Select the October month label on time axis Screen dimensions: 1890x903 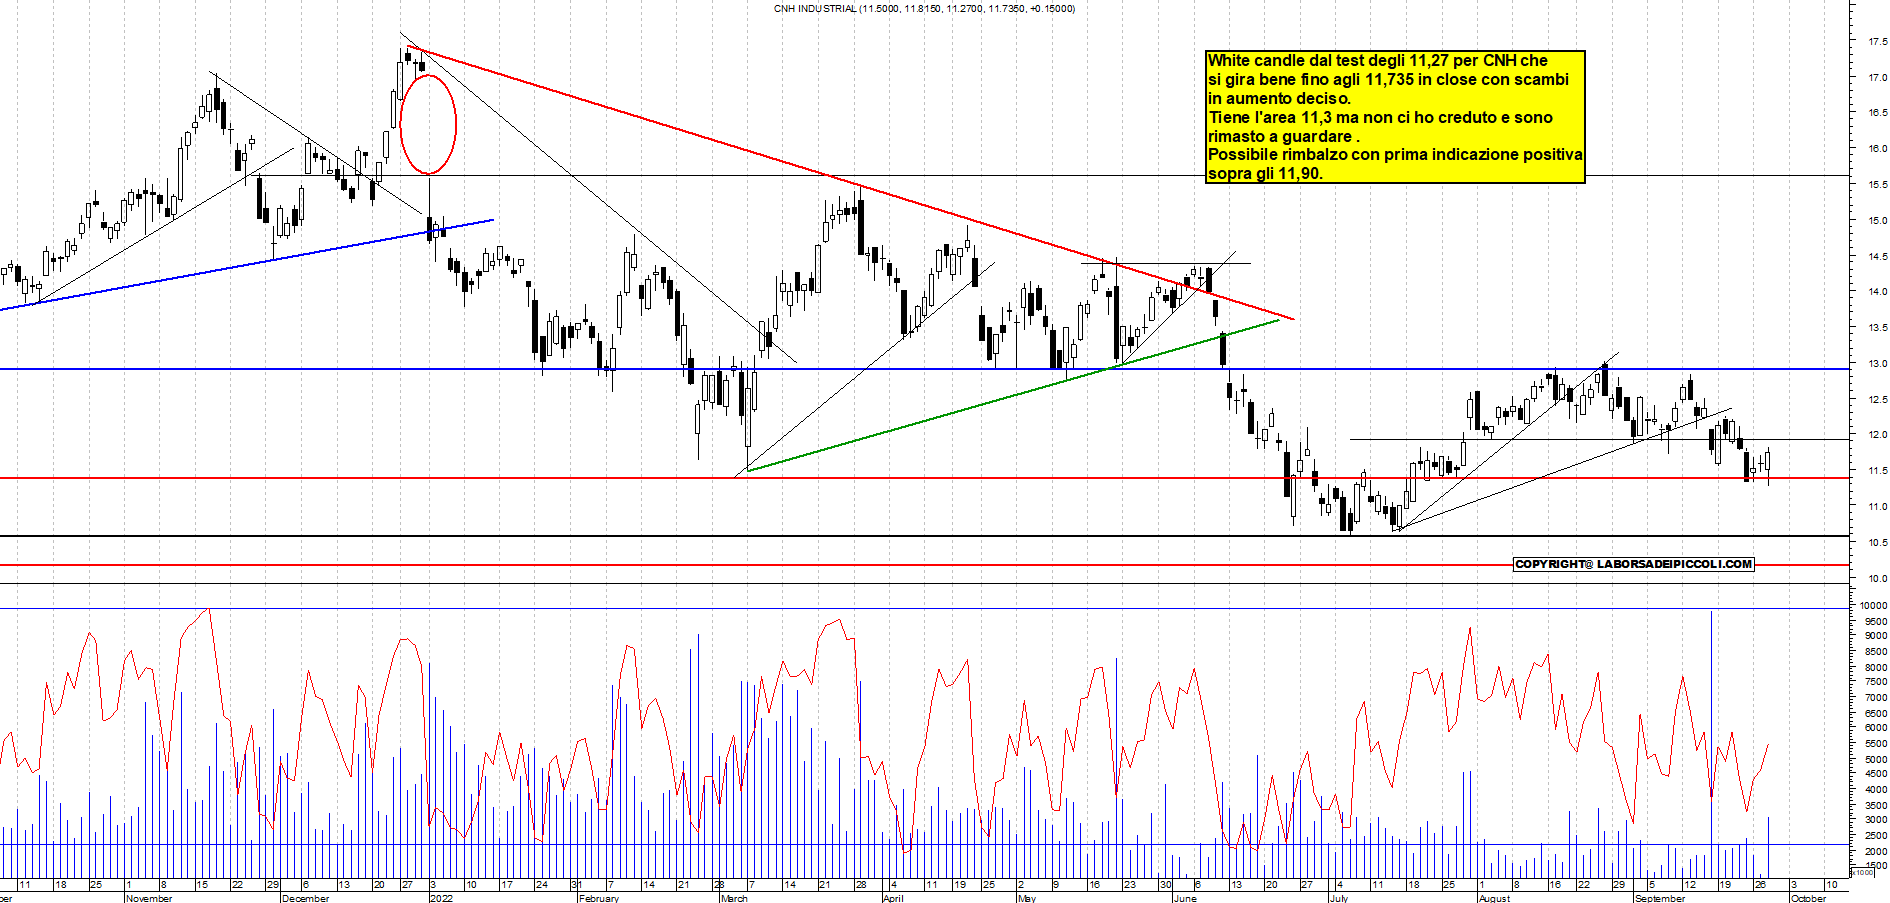click(1808, 898)
